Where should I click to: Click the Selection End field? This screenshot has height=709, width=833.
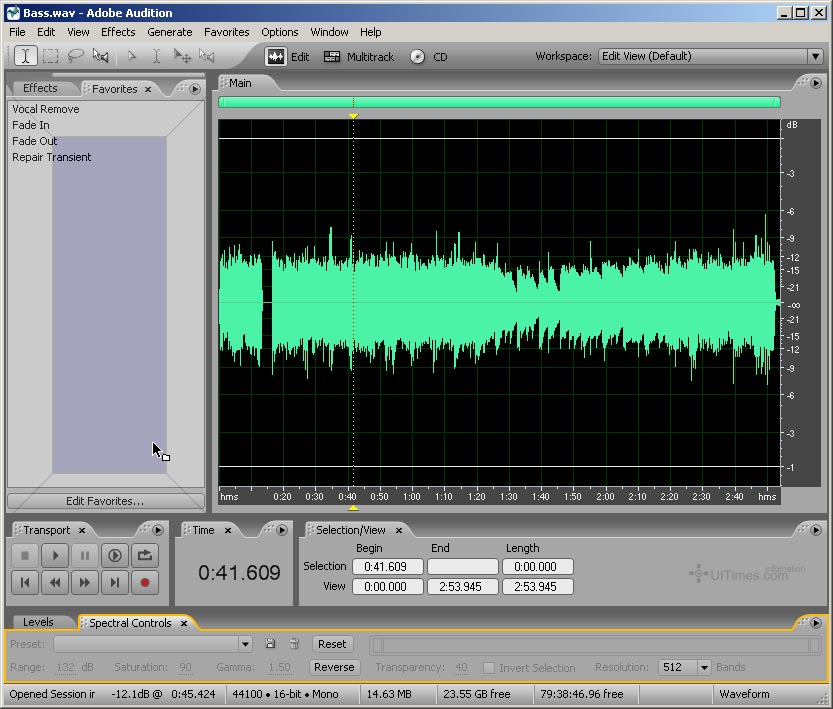463,567
